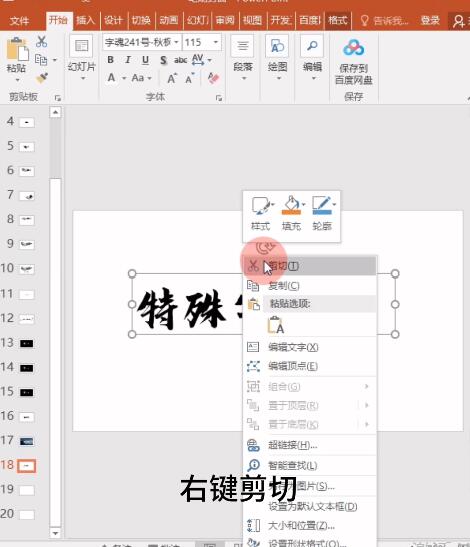Viewport: 470px width, 547px height.
Task: Select slide 20 thumbnail
Action: [x=27, y=515]
